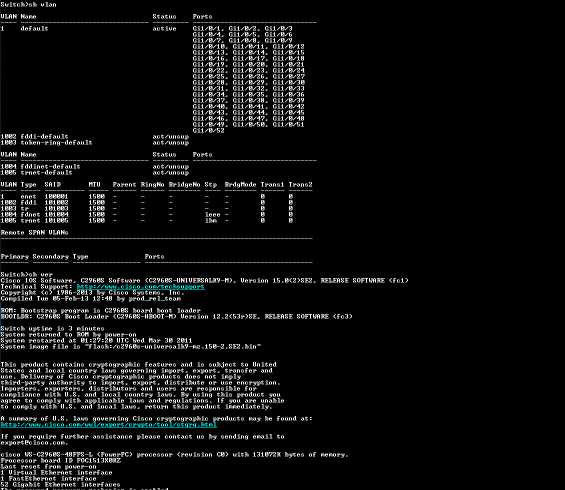Click the 'System image file is' line
Screen dimensions: 565x490
click(131, 347)
